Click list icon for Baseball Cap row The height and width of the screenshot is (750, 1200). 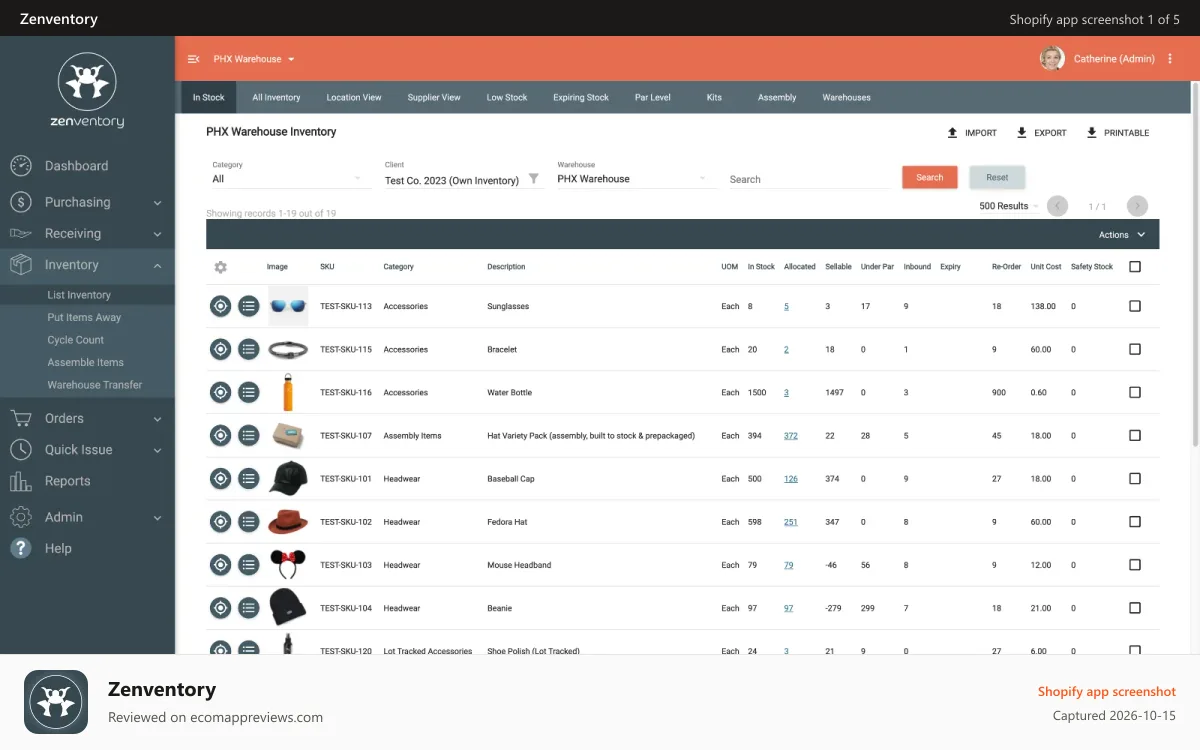coord(249,478)
